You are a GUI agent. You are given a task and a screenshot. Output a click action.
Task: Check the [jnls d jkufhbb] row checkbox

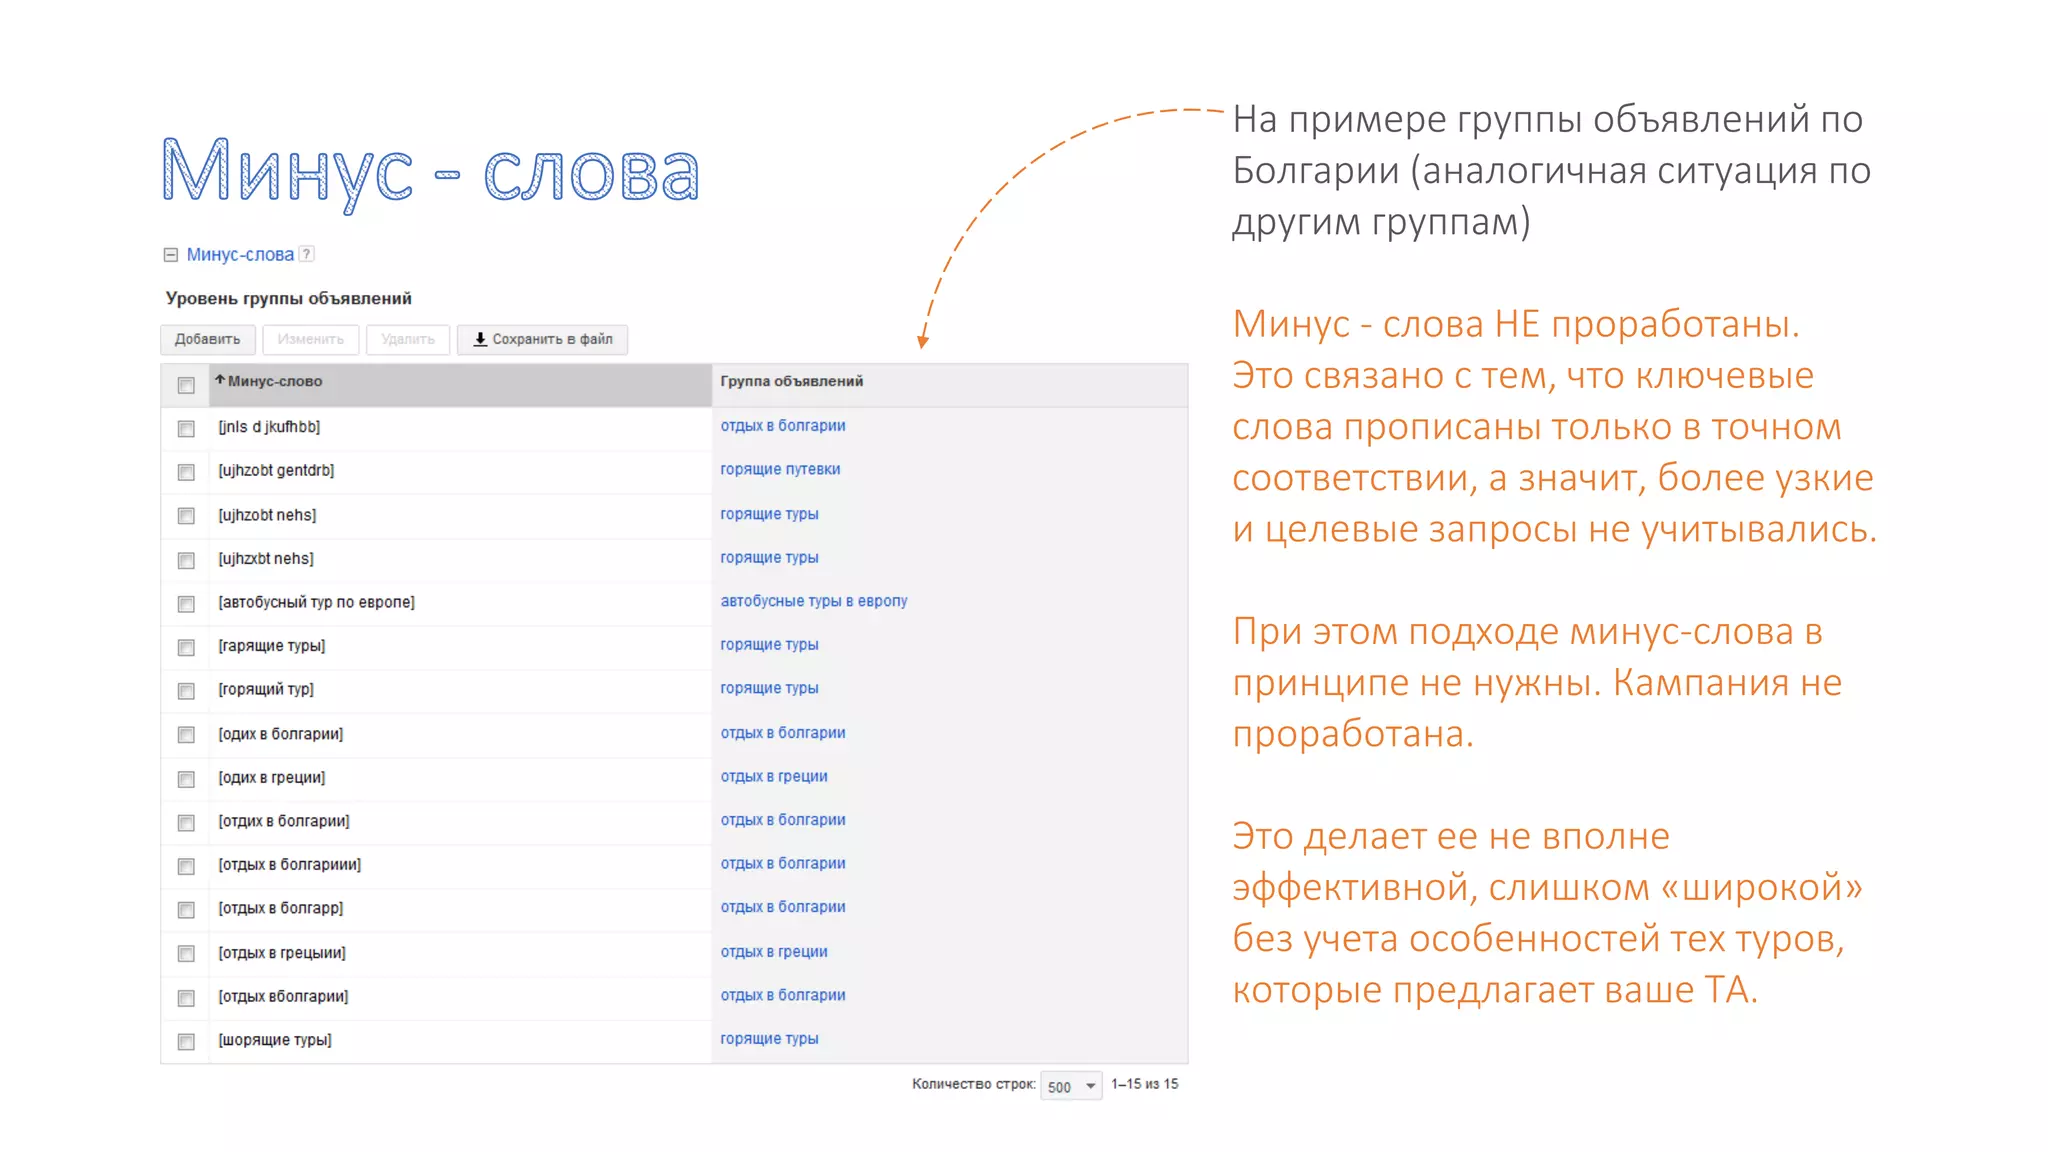point(186,428)
